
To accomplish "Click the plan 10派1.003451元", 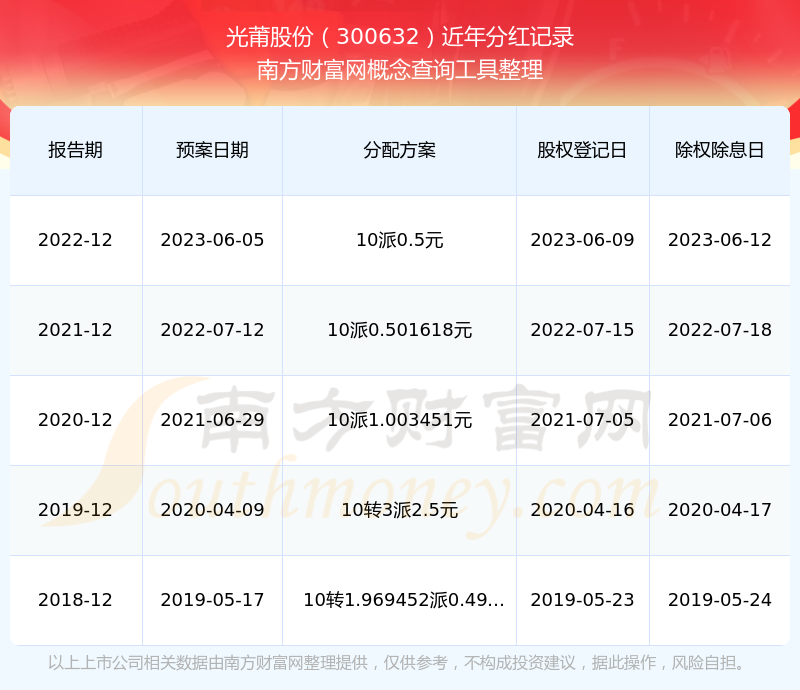I will [399, 420].
